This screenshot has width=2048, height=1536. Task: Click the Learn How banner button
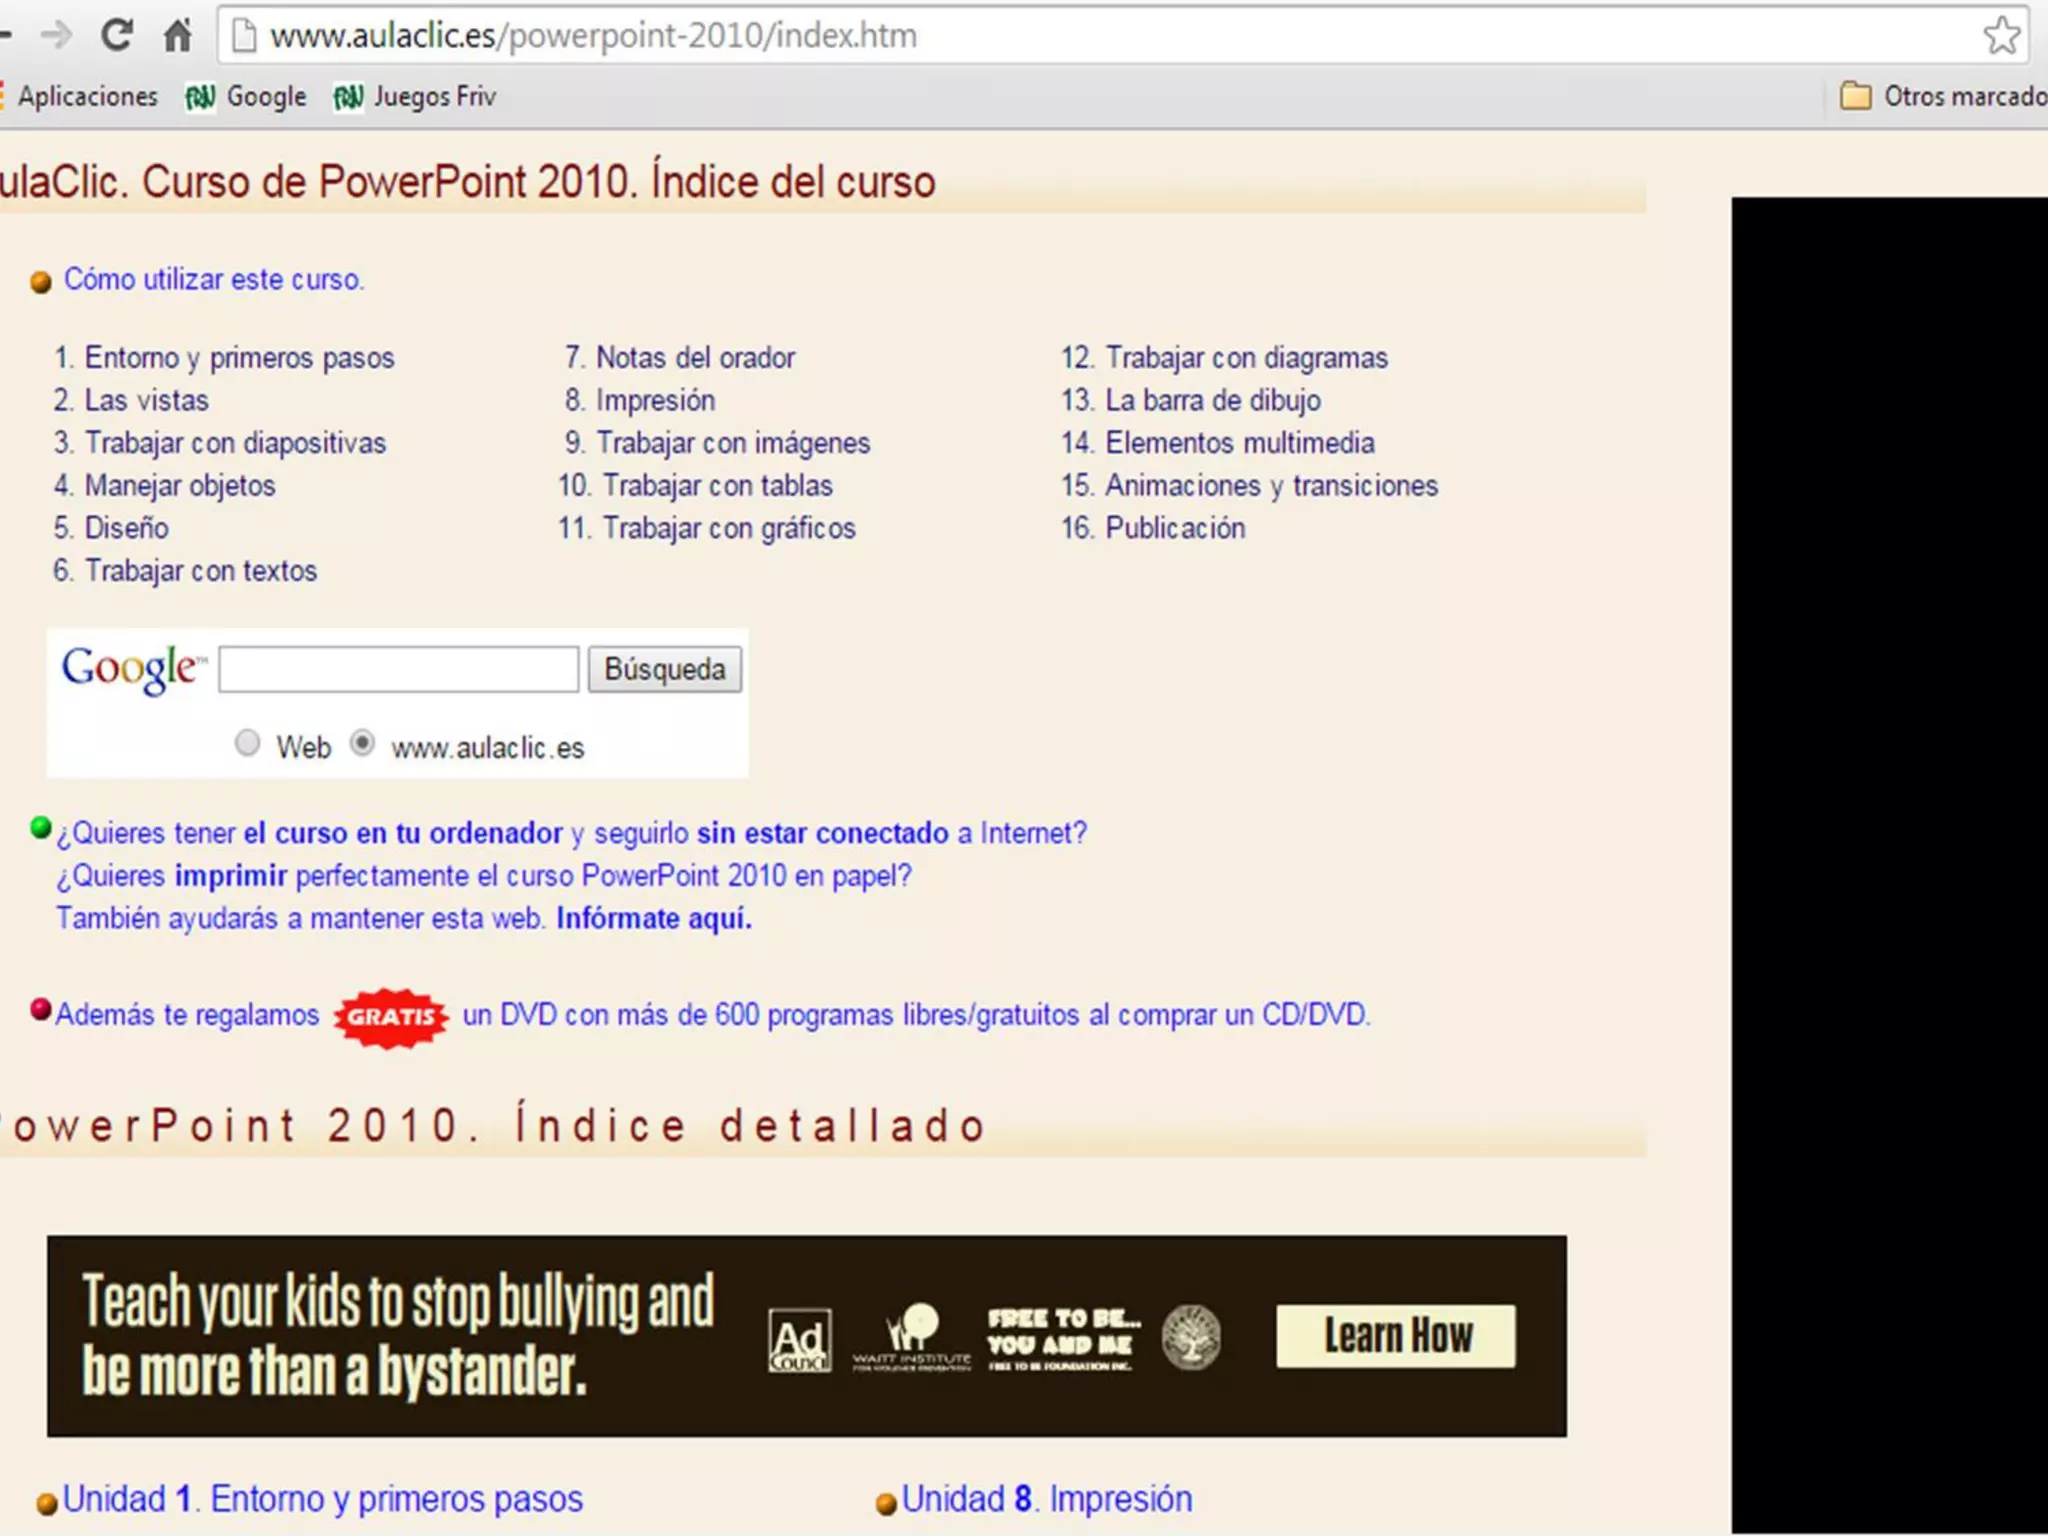pos(1395,1336)
